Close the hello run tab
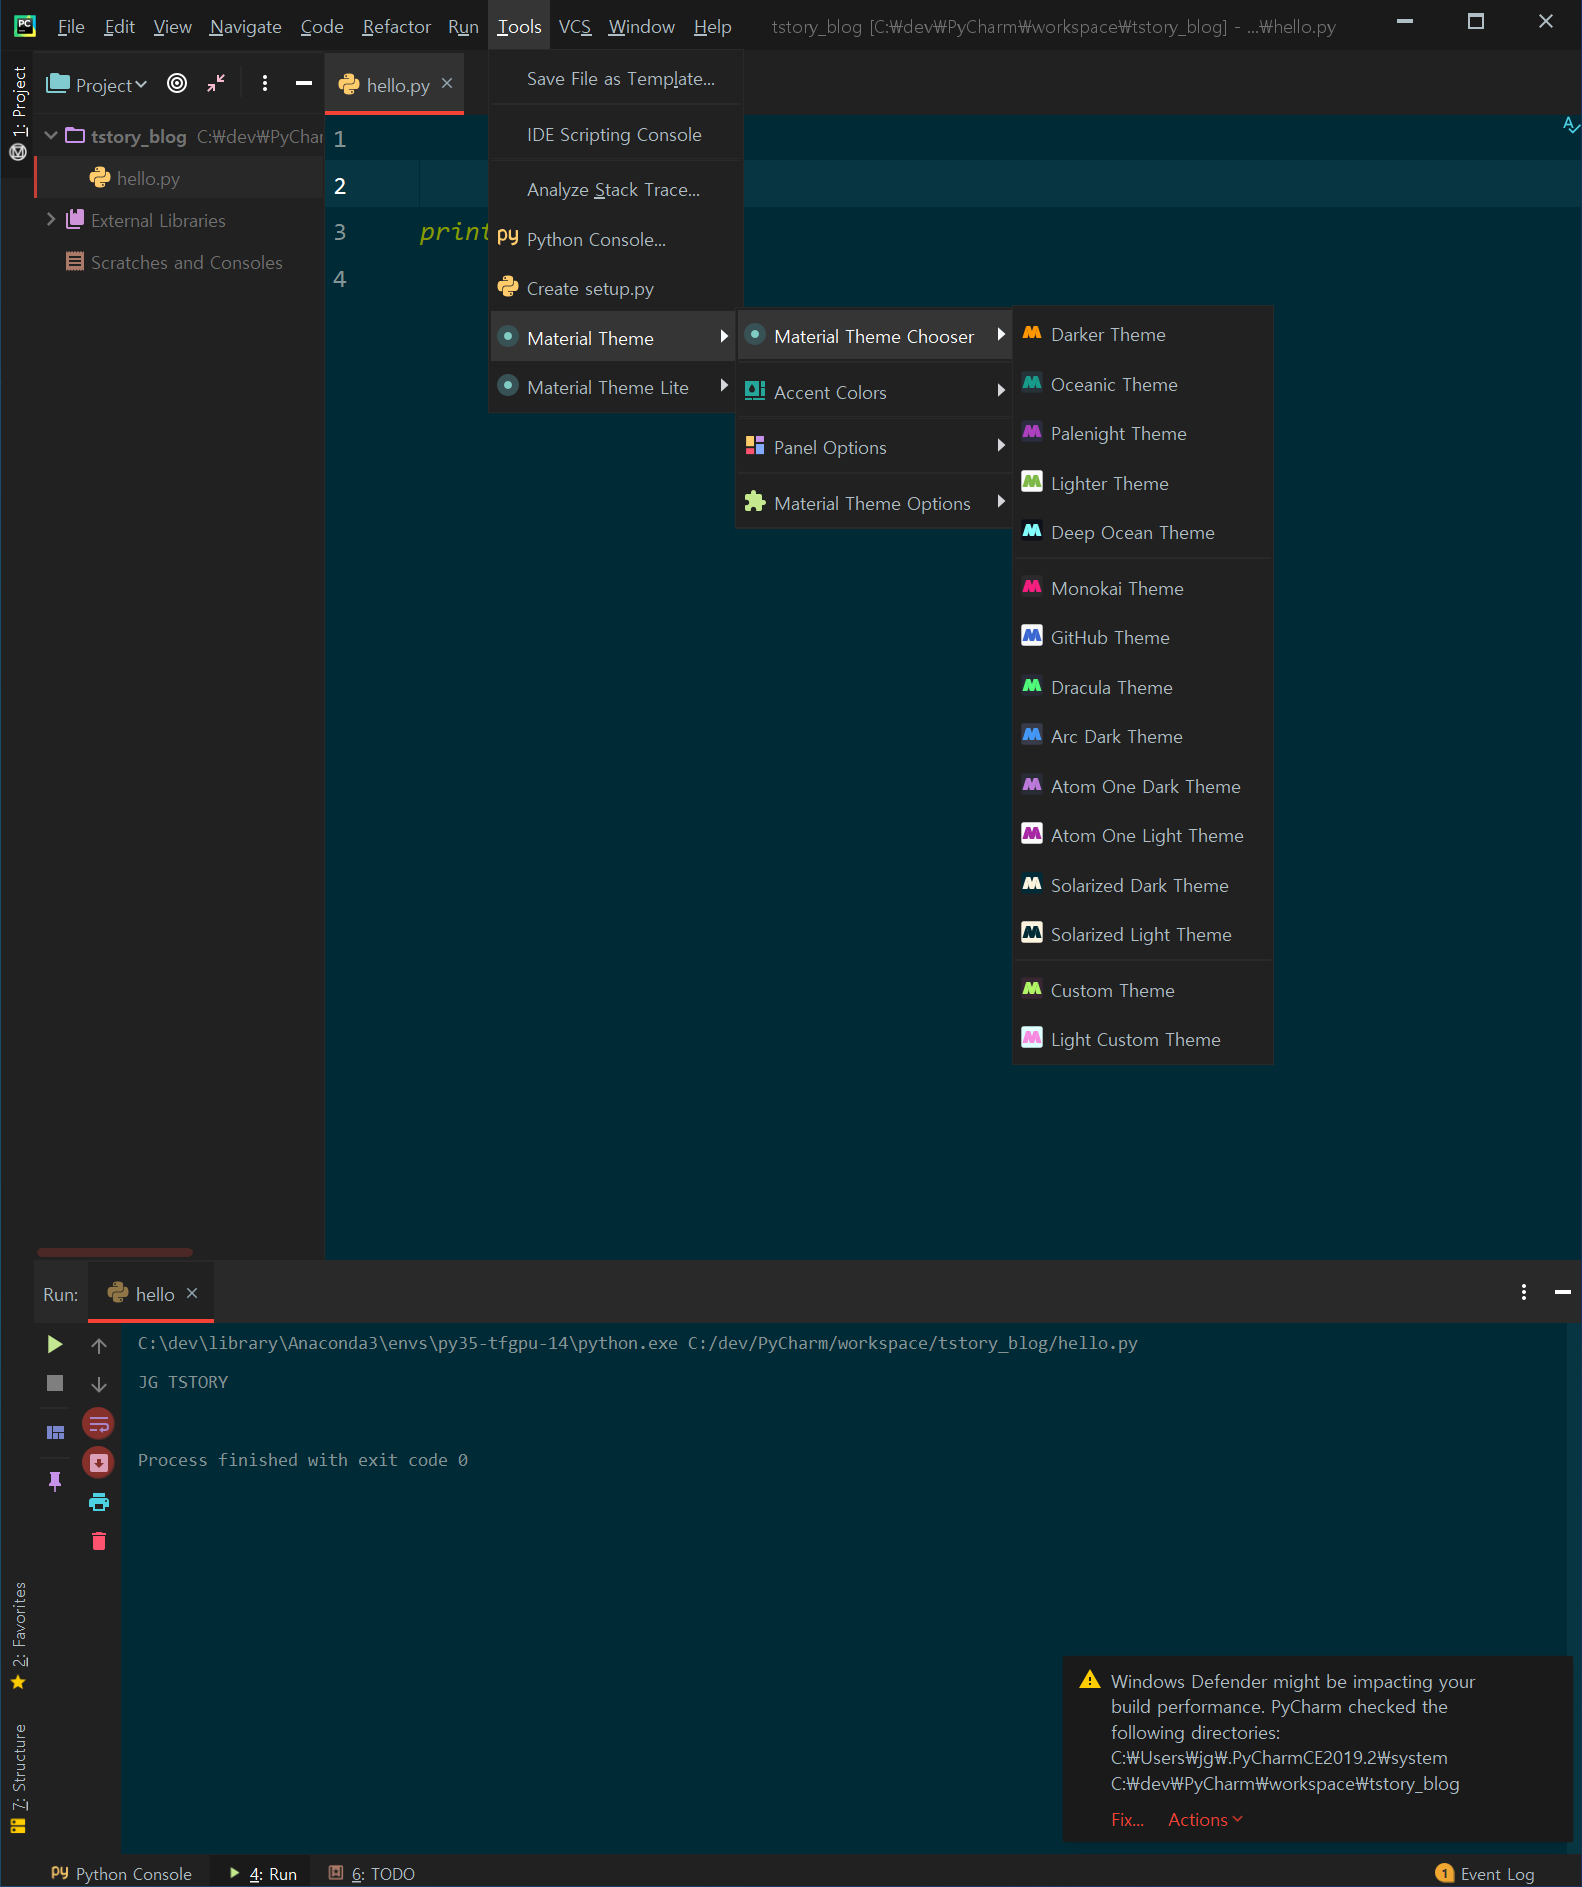The image size is (1582, 1887). 192,1294
